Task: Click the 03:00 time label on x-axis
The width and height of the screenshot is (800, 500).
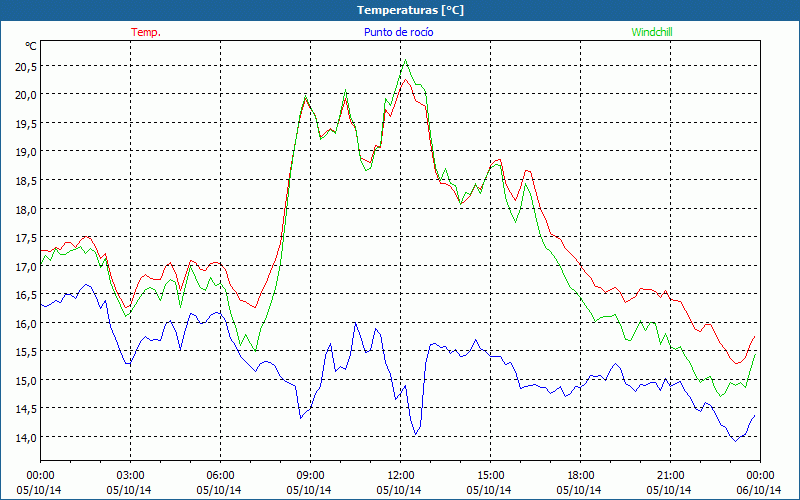Action: pos(130,475)
